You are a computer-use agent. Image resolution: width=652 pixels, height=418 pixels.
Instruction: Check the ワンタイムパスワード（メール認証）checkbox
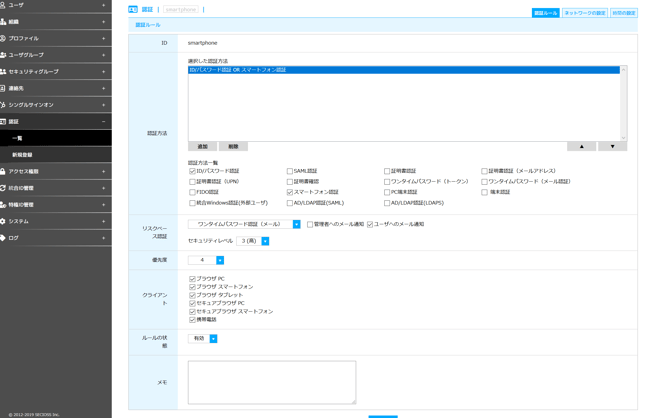click(484, 182)
